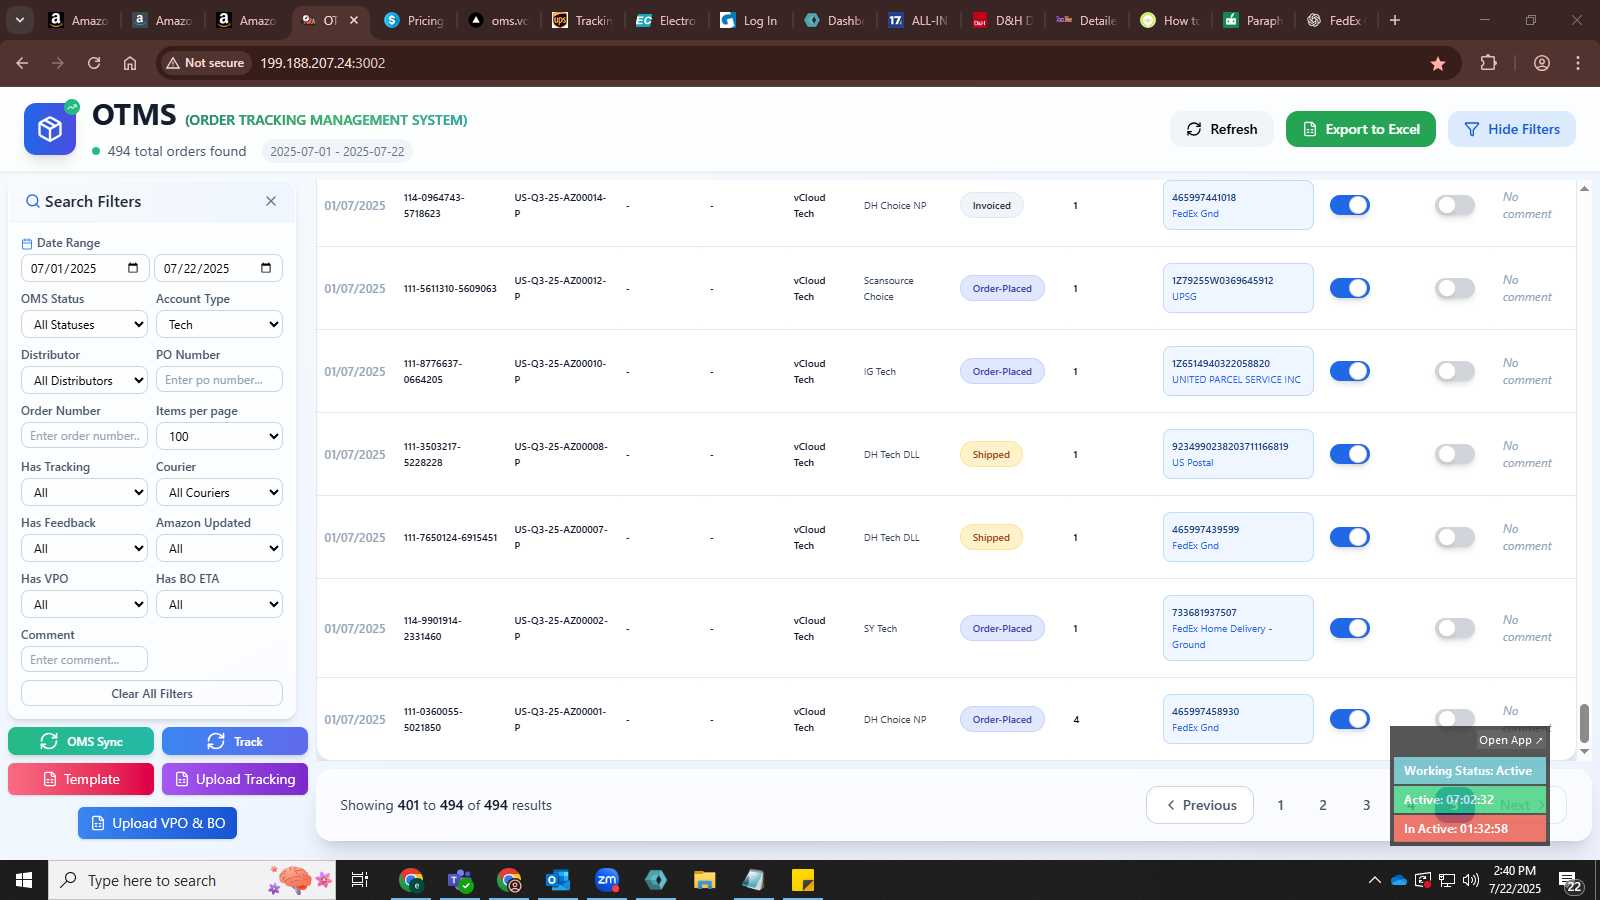Open File Explorer from the taskbar

tap(705, 880)
